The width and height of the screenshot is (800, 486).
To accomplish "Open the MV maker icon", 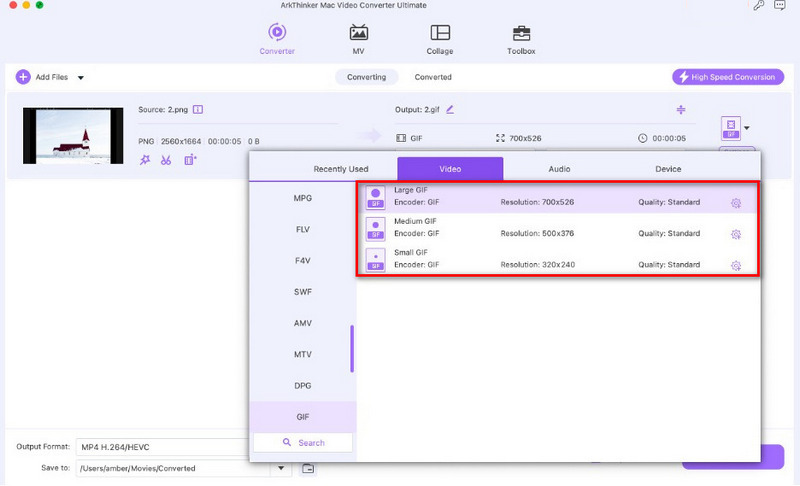I will 359,33.
